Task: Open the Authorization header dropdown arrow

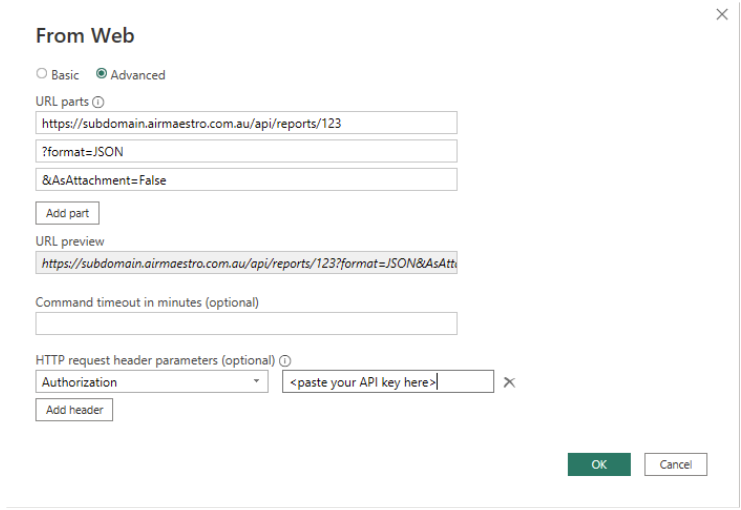Action: pos(257,382)
